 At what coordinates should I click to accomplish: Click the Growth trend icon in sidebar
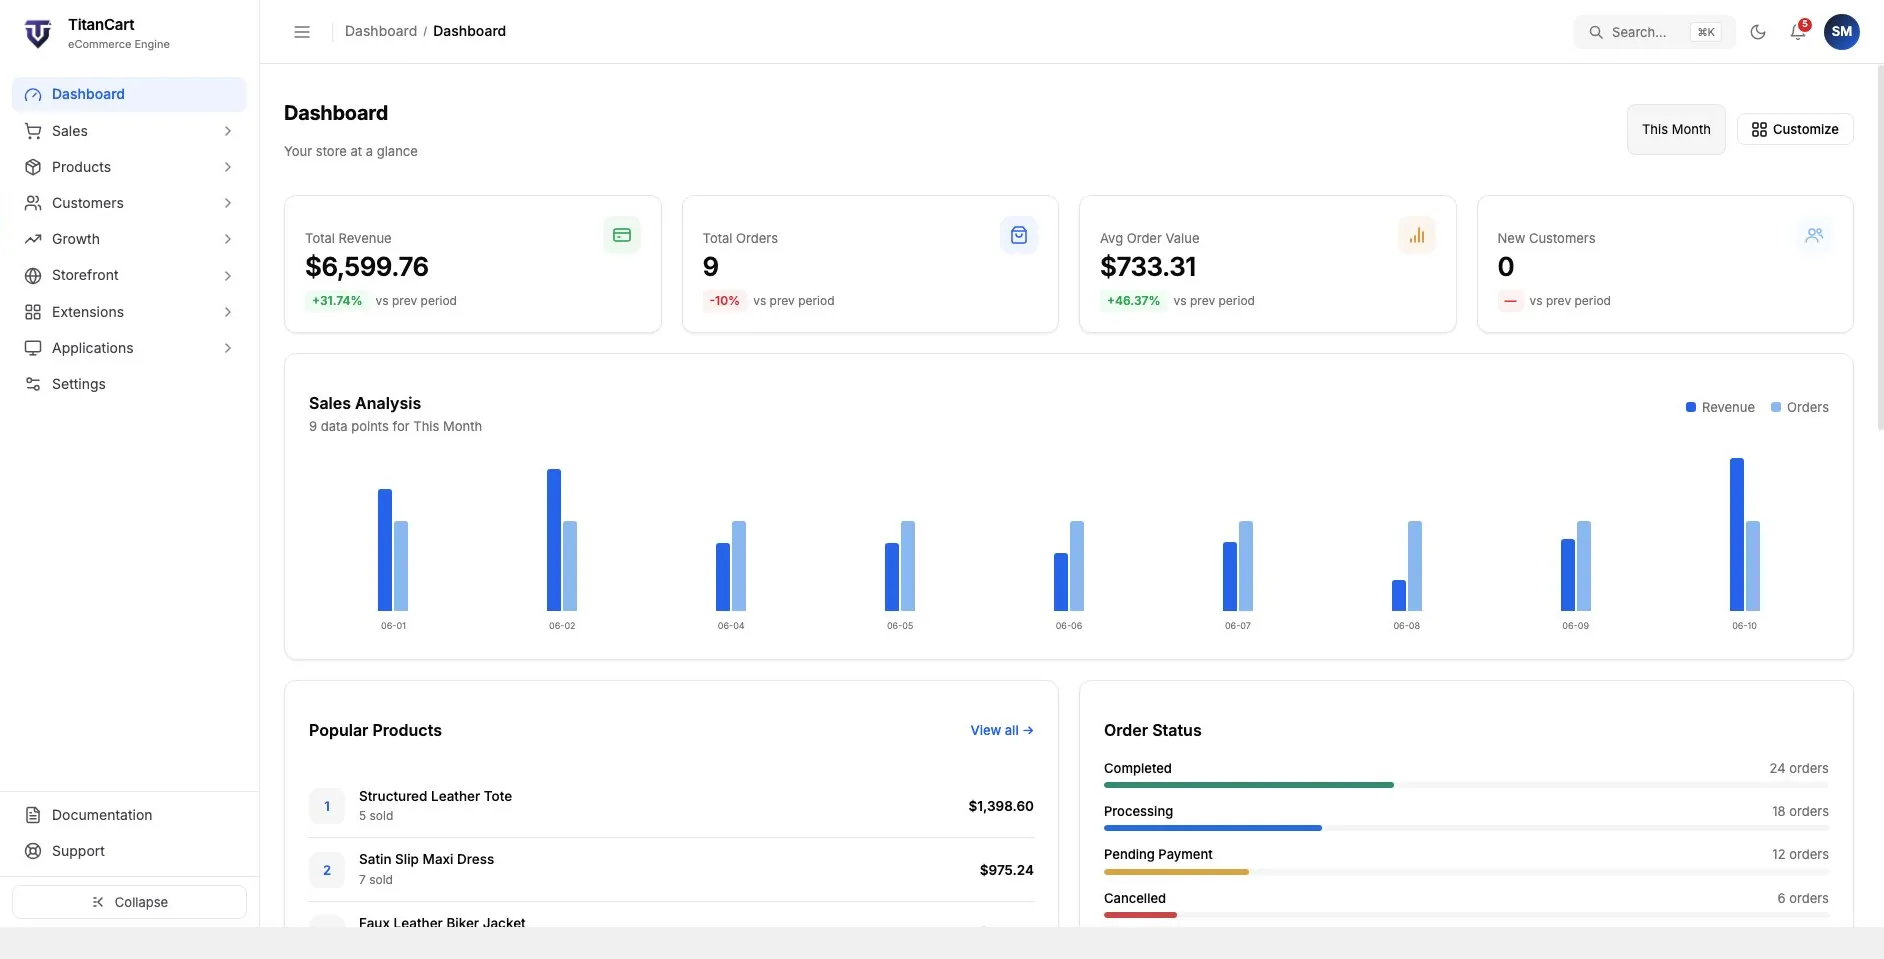pyautogui.click(x=33, y=239)
